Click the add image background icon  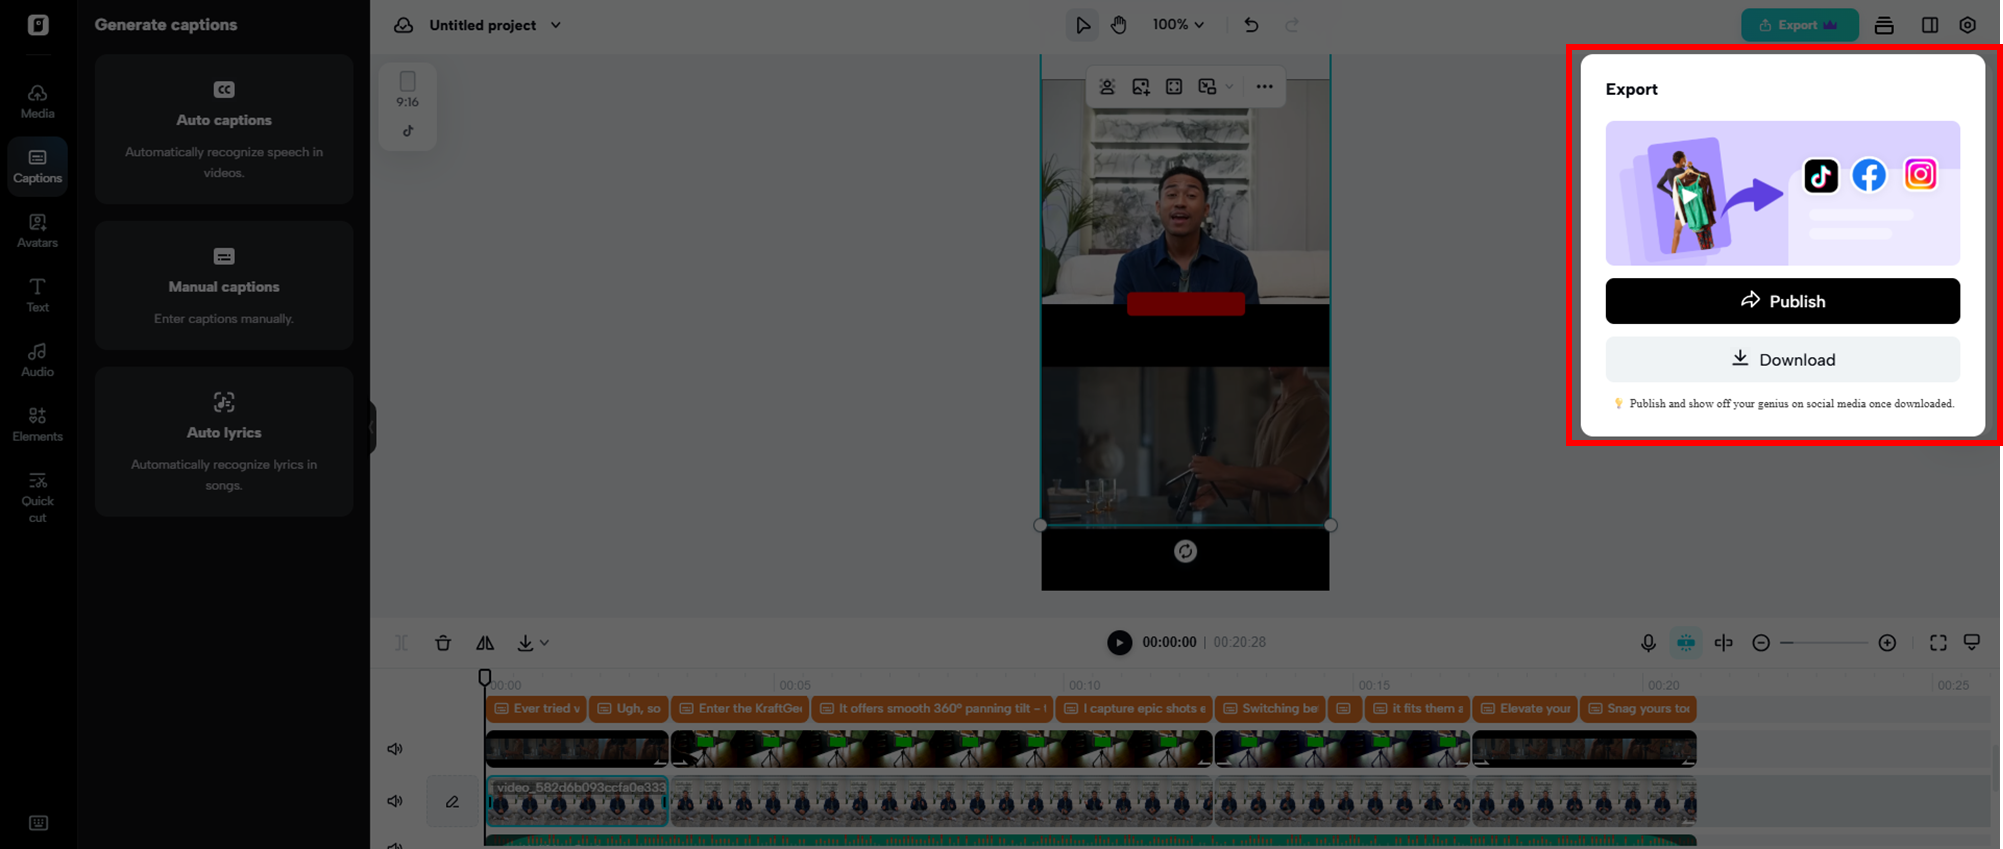point(1141,87)
